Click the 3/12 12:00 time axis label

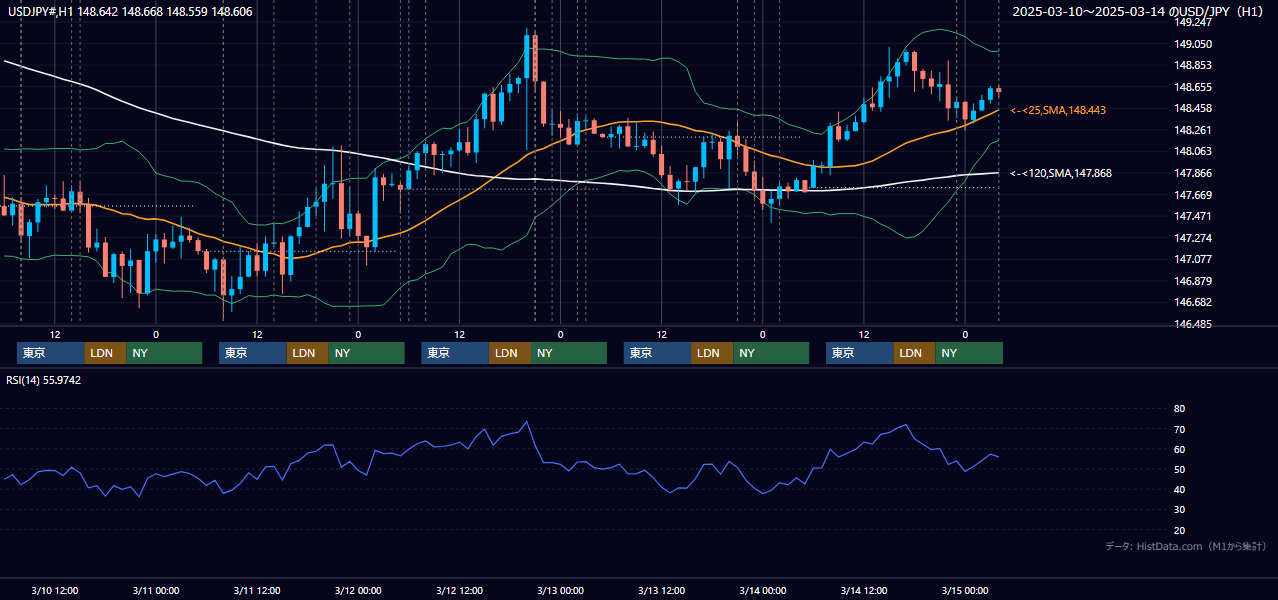click(459, 590)
